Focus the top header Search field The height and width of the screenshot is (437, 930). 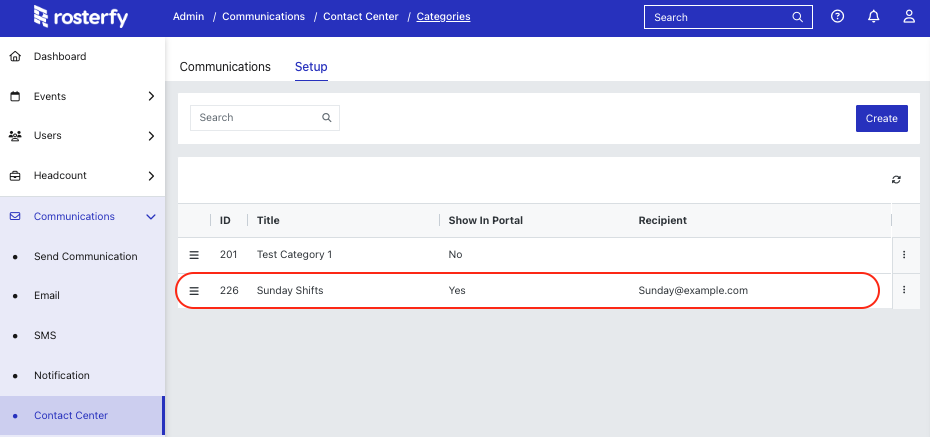(728, 17)
